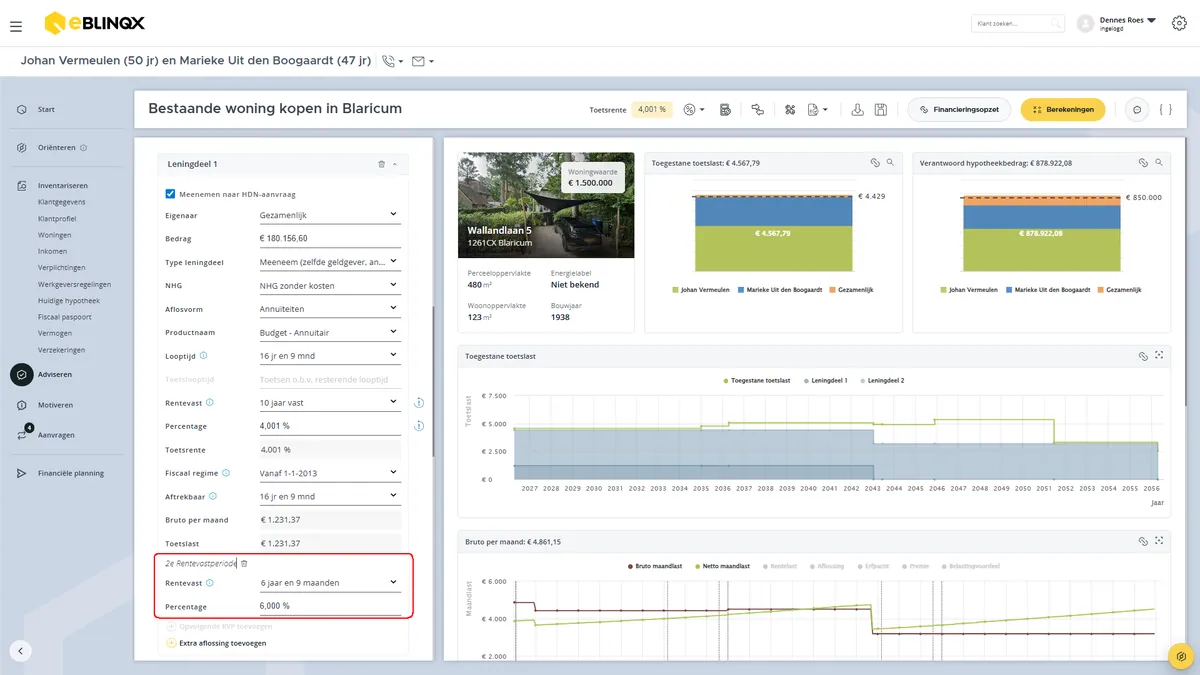The image size is (1200, 675).
Task: Click the Klant zoeken search field
Action: 1017,23
